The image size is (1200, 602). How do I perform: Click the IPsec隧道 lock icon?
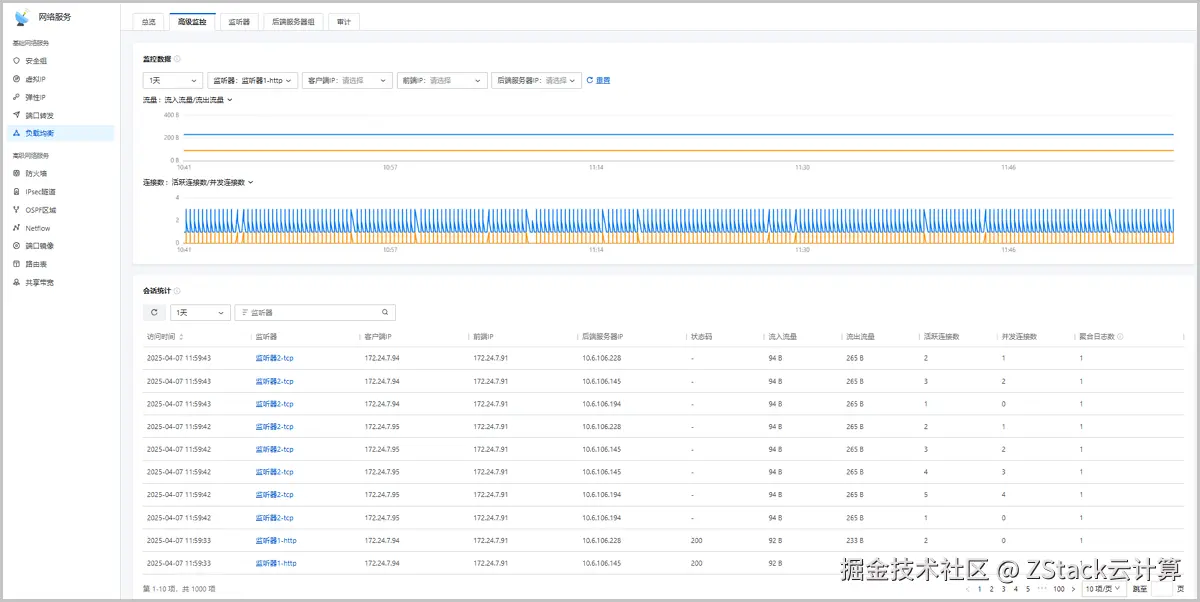pyautogui.click(x=16, y=191)
